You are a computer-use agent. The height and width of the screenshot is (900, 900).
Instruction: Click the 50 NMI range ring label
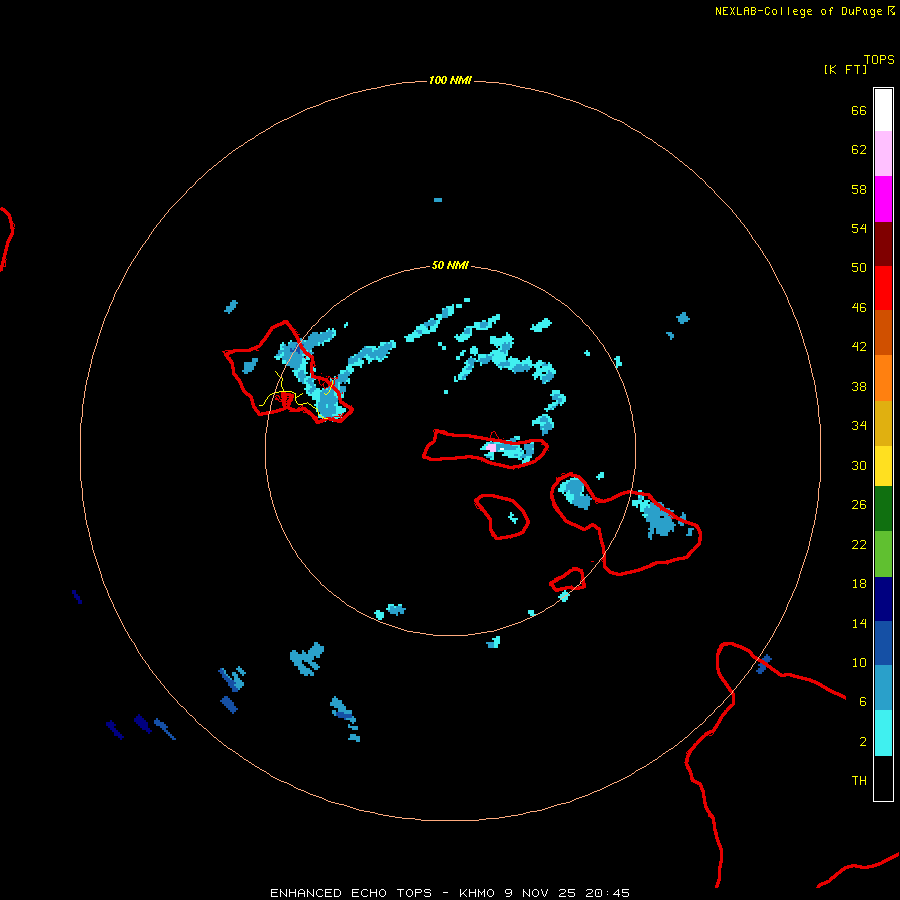[450, 265]
